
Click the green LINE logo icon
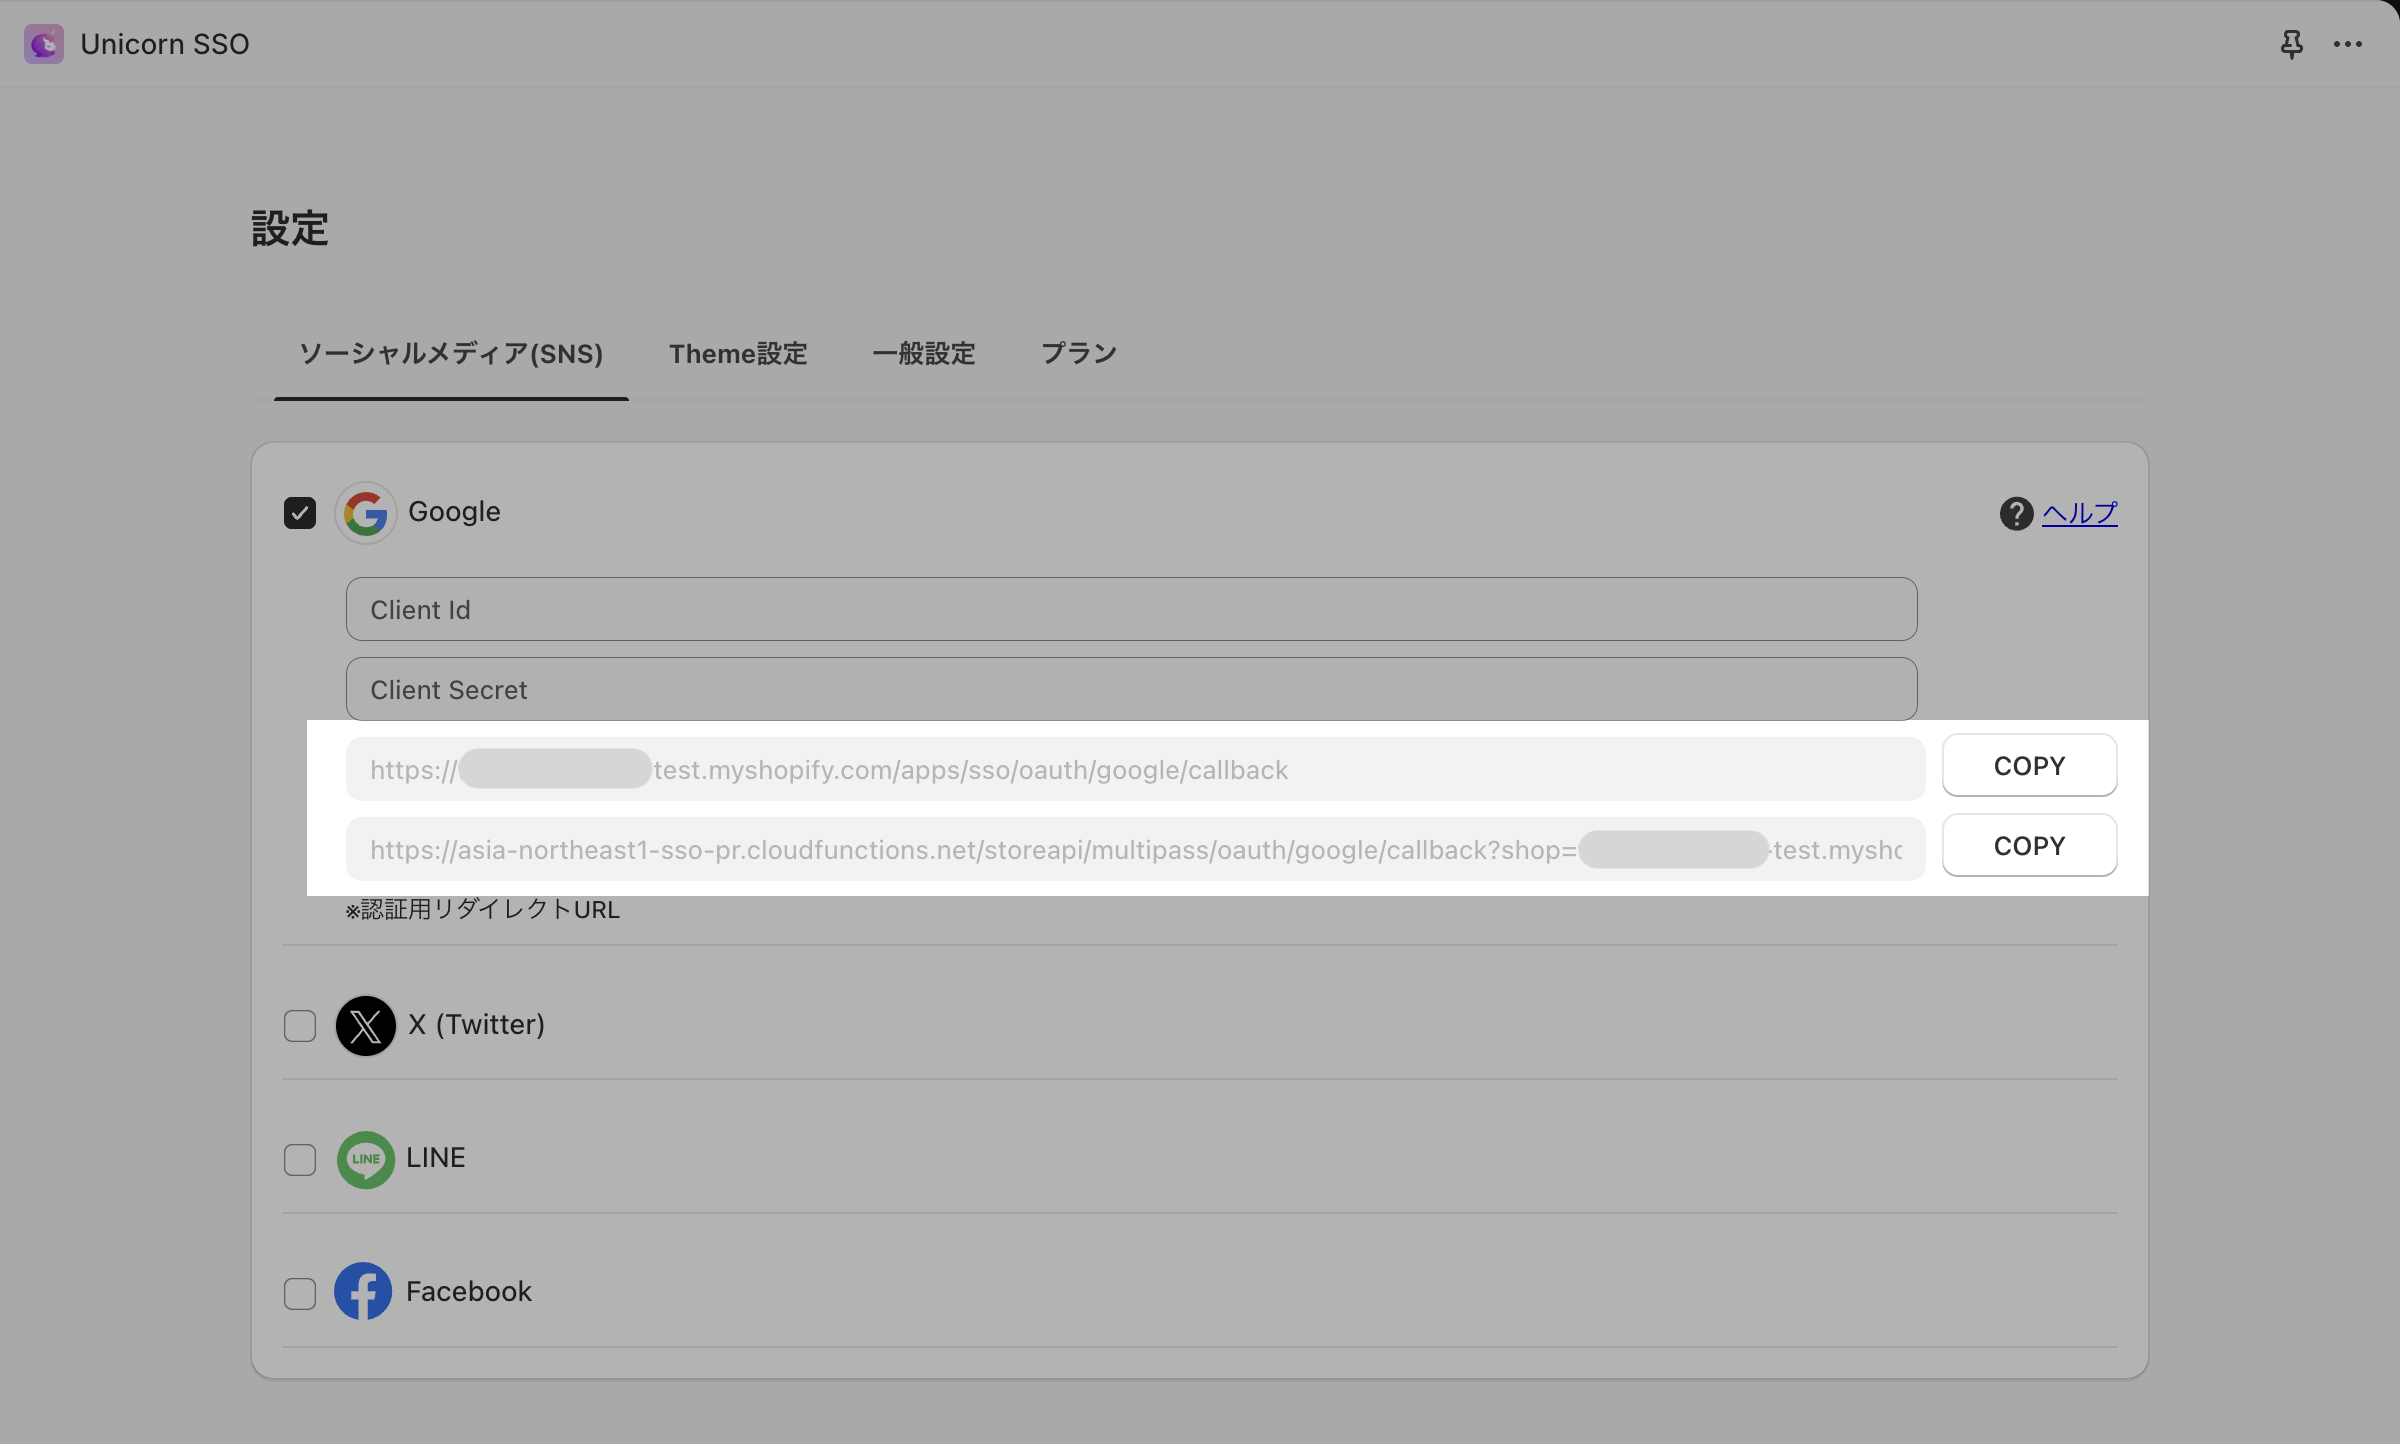pos(365,1159)
